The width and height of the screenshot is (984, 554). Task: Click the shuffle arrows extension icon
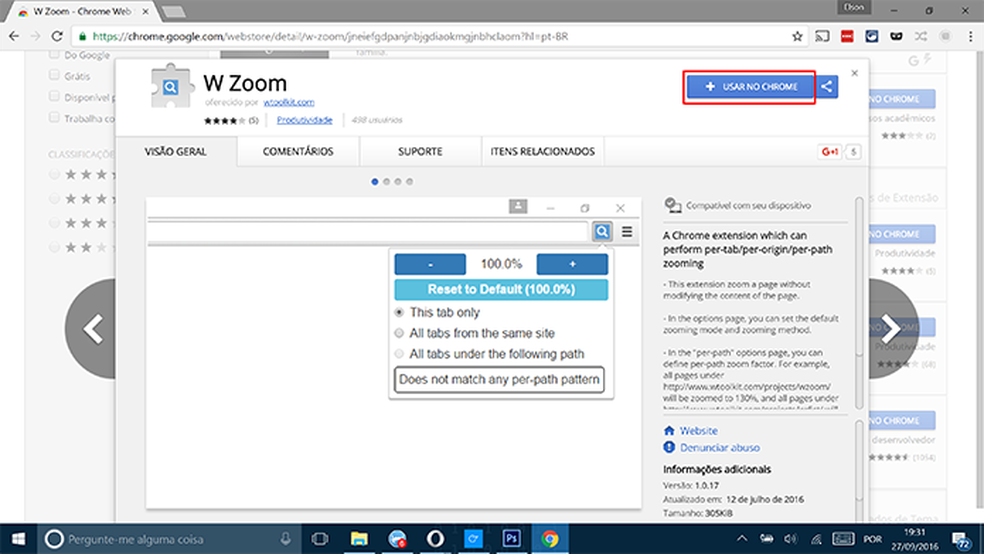[921, 36]
